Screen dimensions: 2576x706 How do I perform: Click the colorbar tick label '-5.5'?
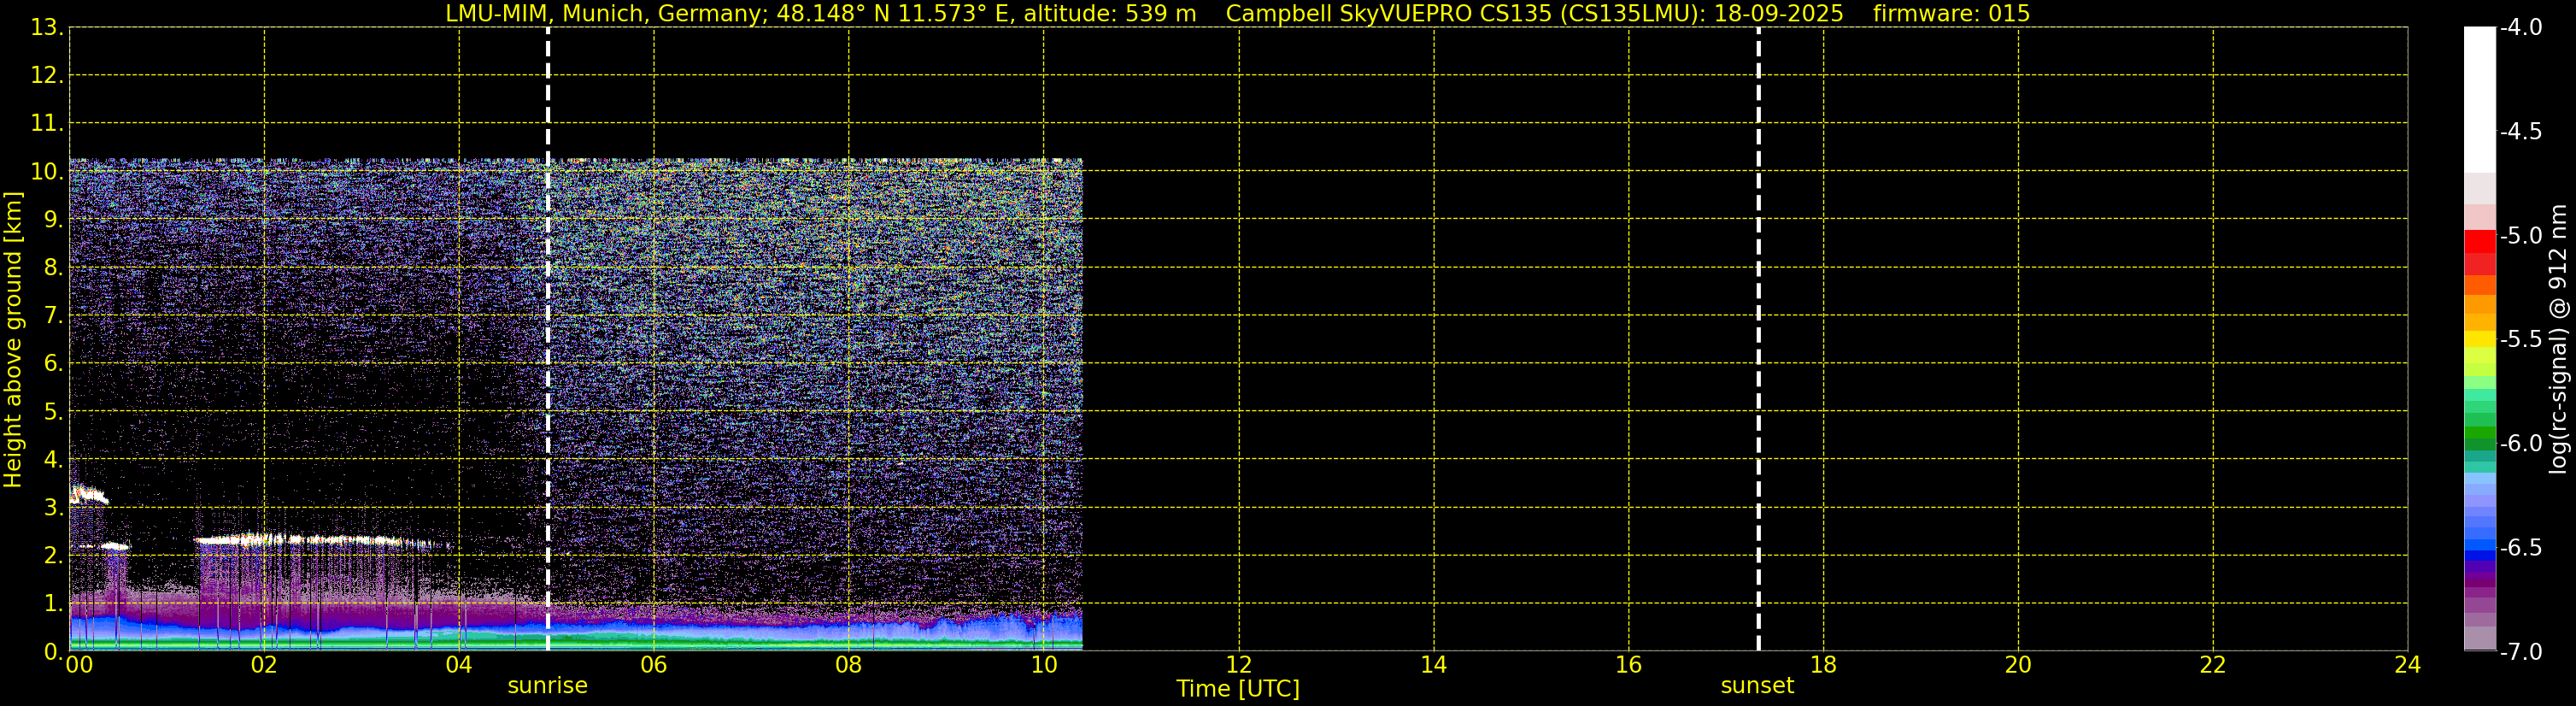(x=2520, y=340)
